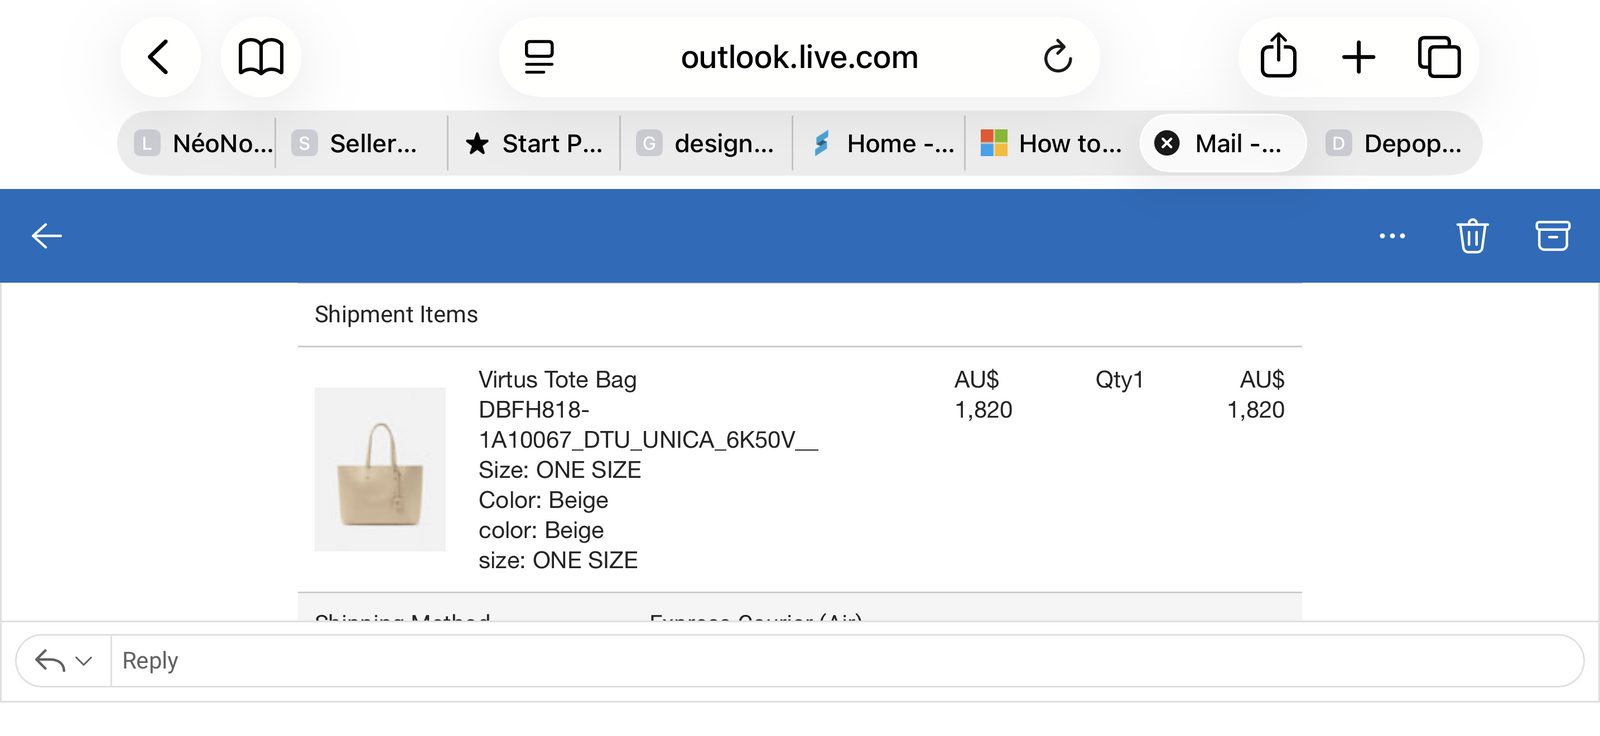Viewport: 1600px width, 736px height.
Task: Reload the outlook.live.com page
Action: click(1057, 57)
